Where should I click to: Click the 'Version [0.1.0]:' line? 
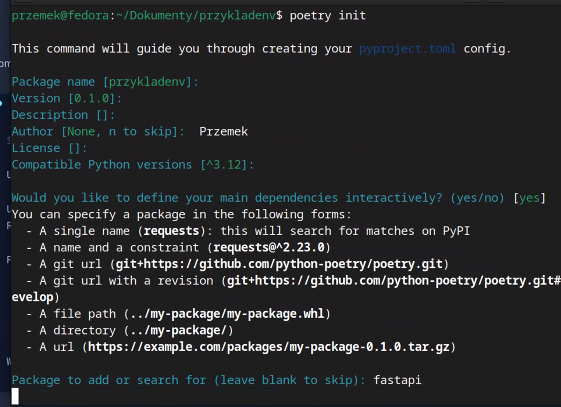(67, 98)
